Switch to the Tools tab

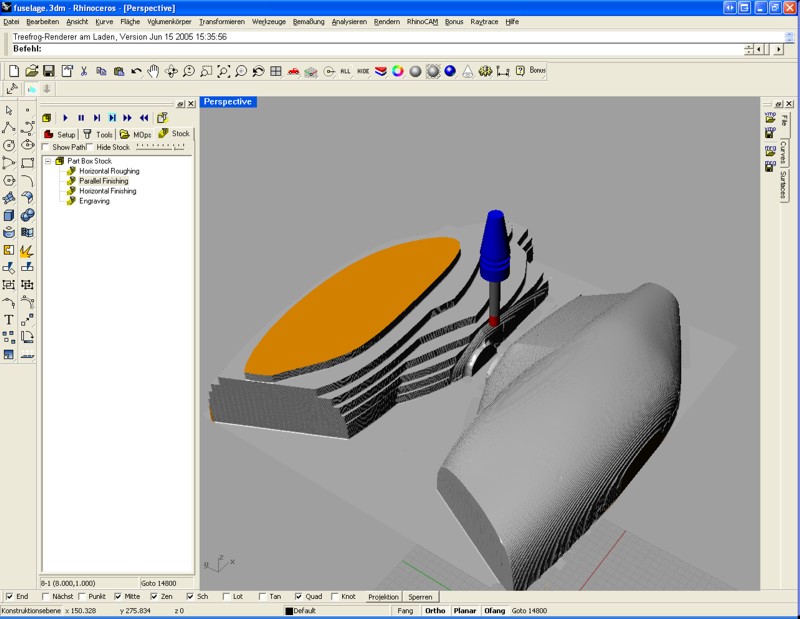click(x=98, y=134)
